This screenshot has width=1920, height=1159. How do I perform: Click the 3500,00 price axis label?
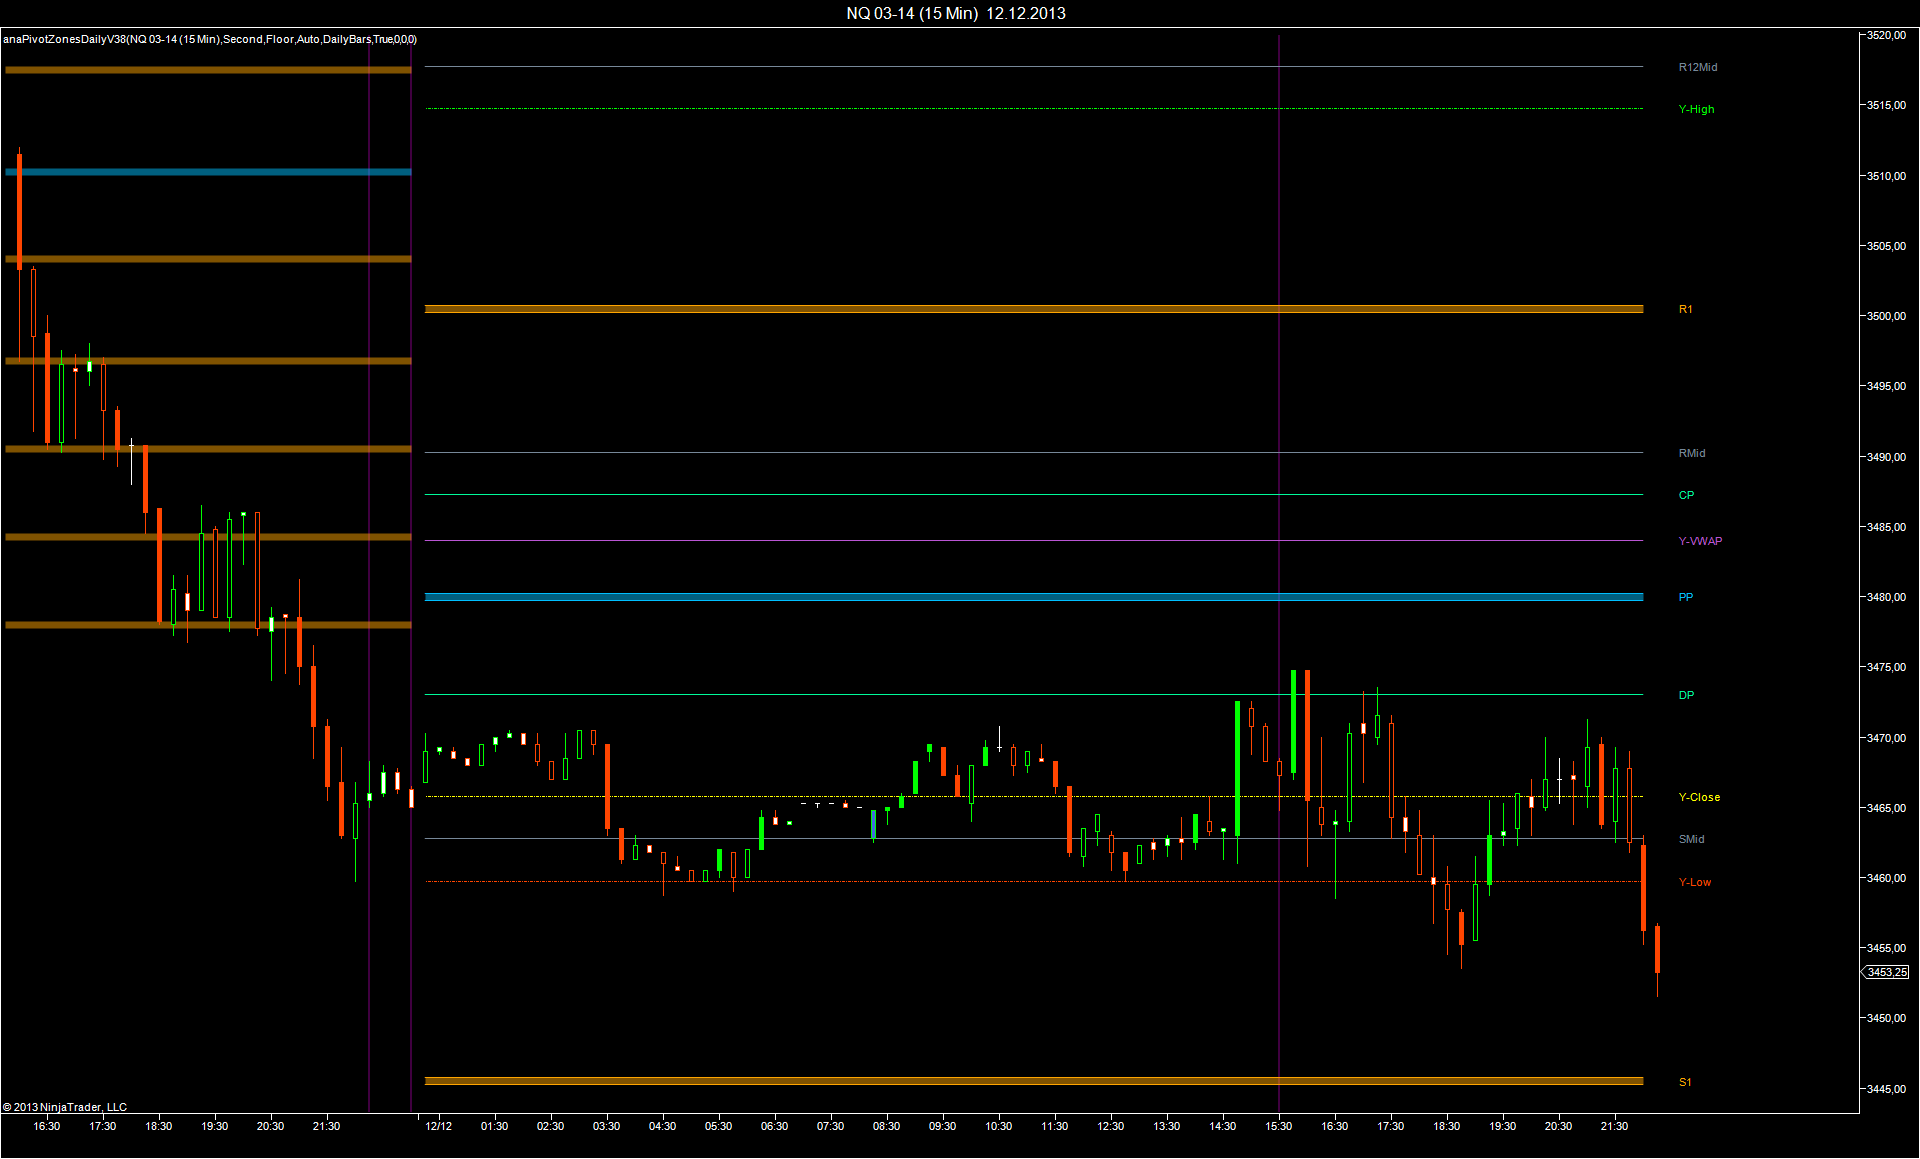[x=1886, y=316]
